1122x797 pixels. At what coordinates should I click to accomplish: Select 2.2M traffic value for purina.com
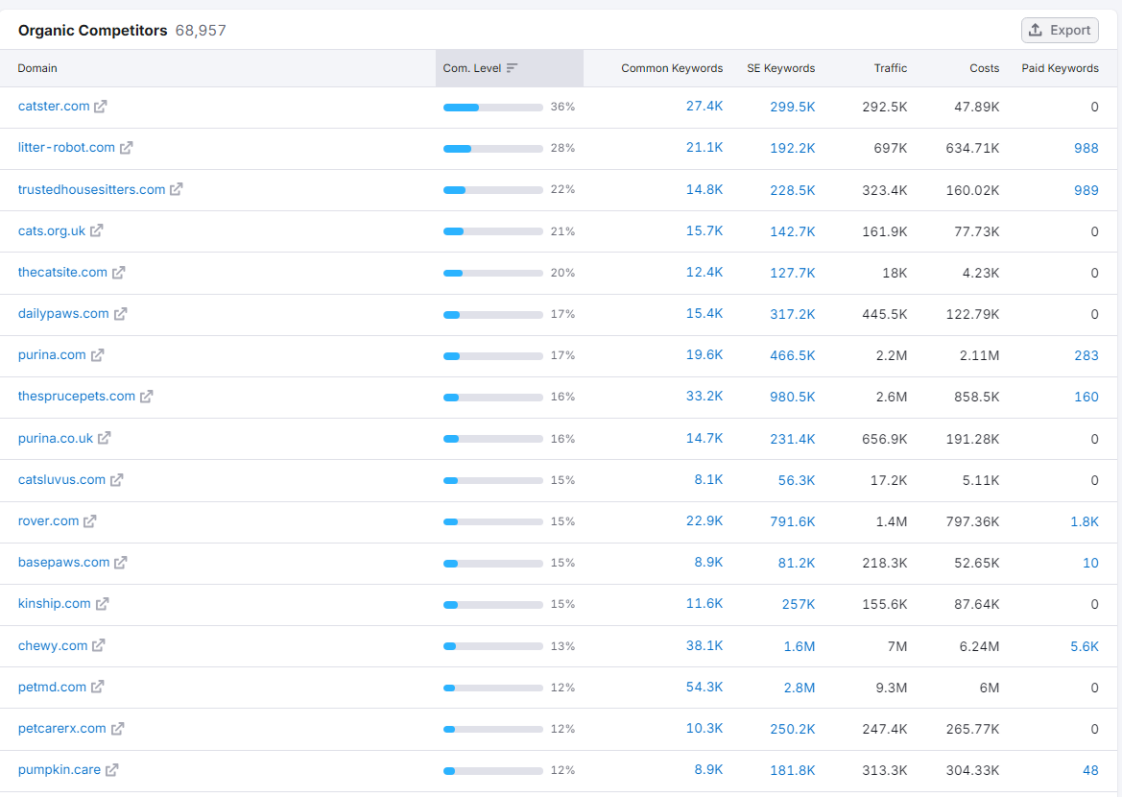pyautogui.click(x=891, y=356)
